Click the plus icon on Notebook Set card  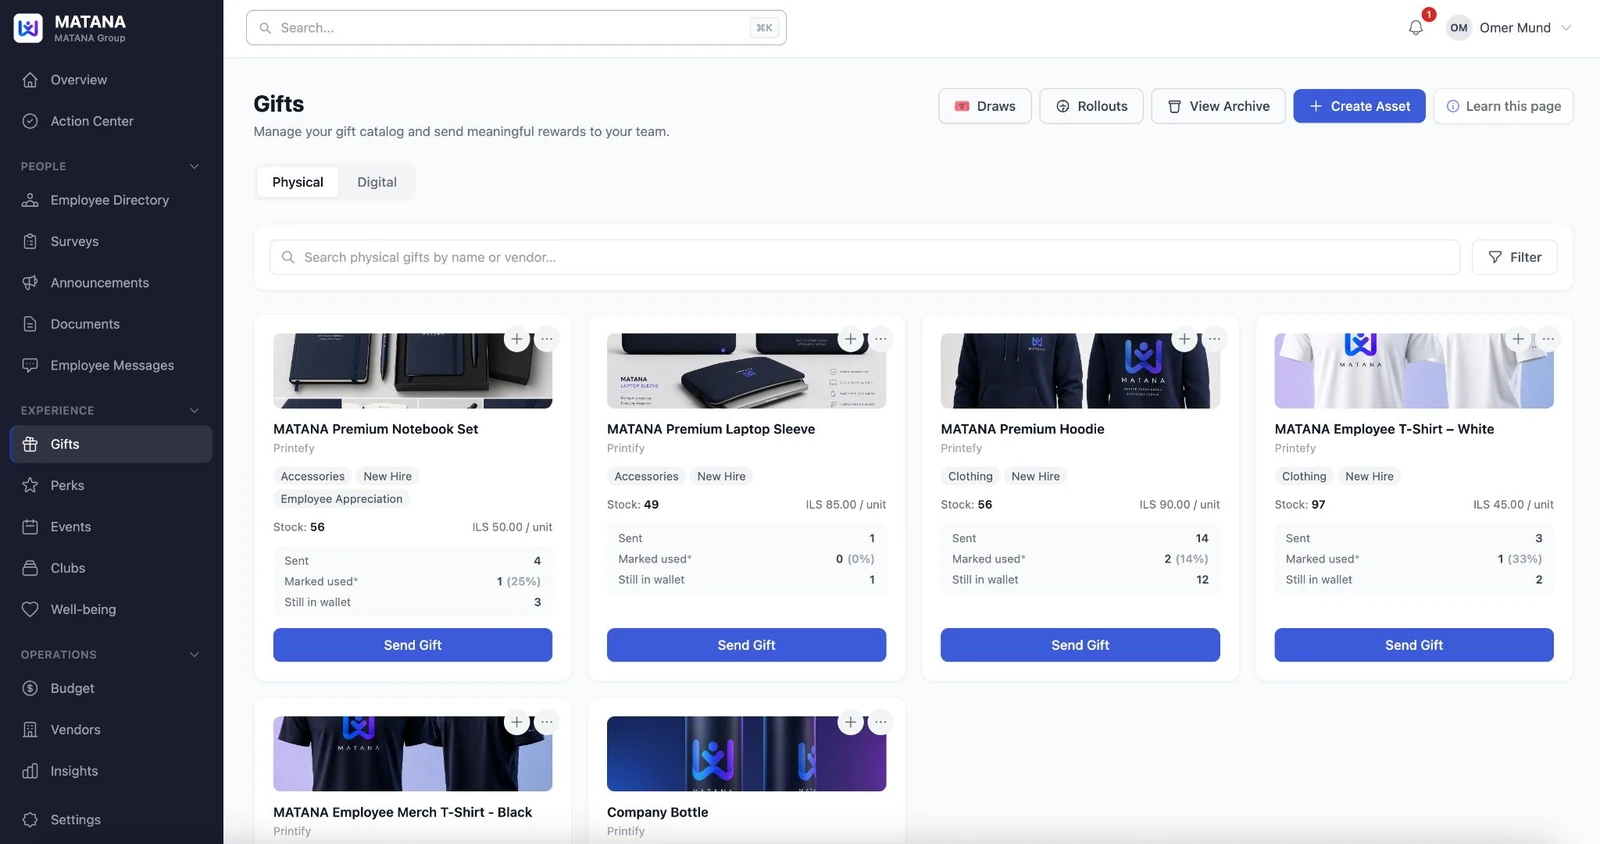coord(517,339)
